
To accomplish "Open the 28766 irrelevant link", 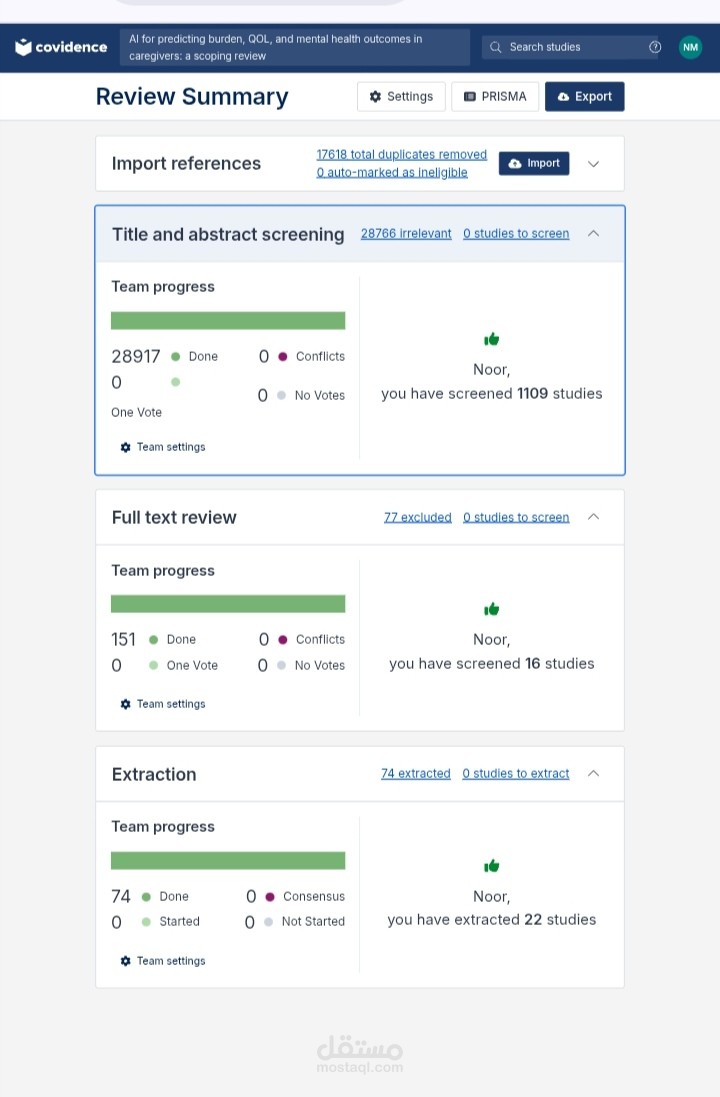I will pyautogui.click(x=405, y=234).
